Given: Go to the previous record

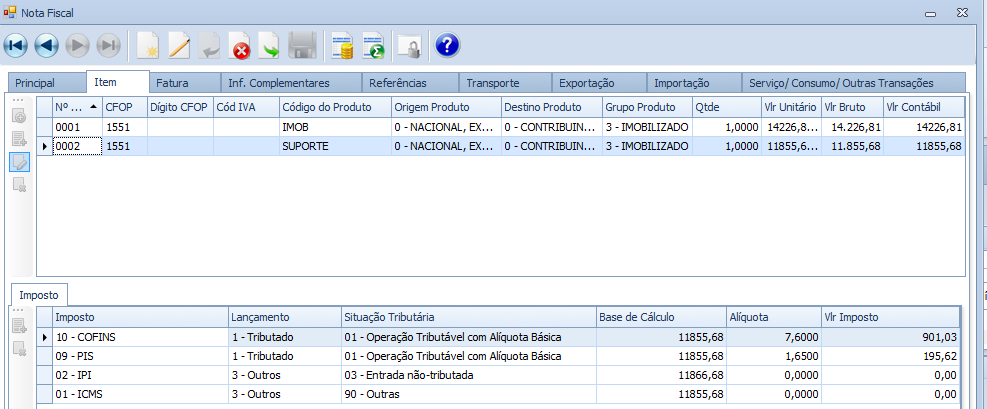Looking at the screenshot, I should [x=47, y=45].
